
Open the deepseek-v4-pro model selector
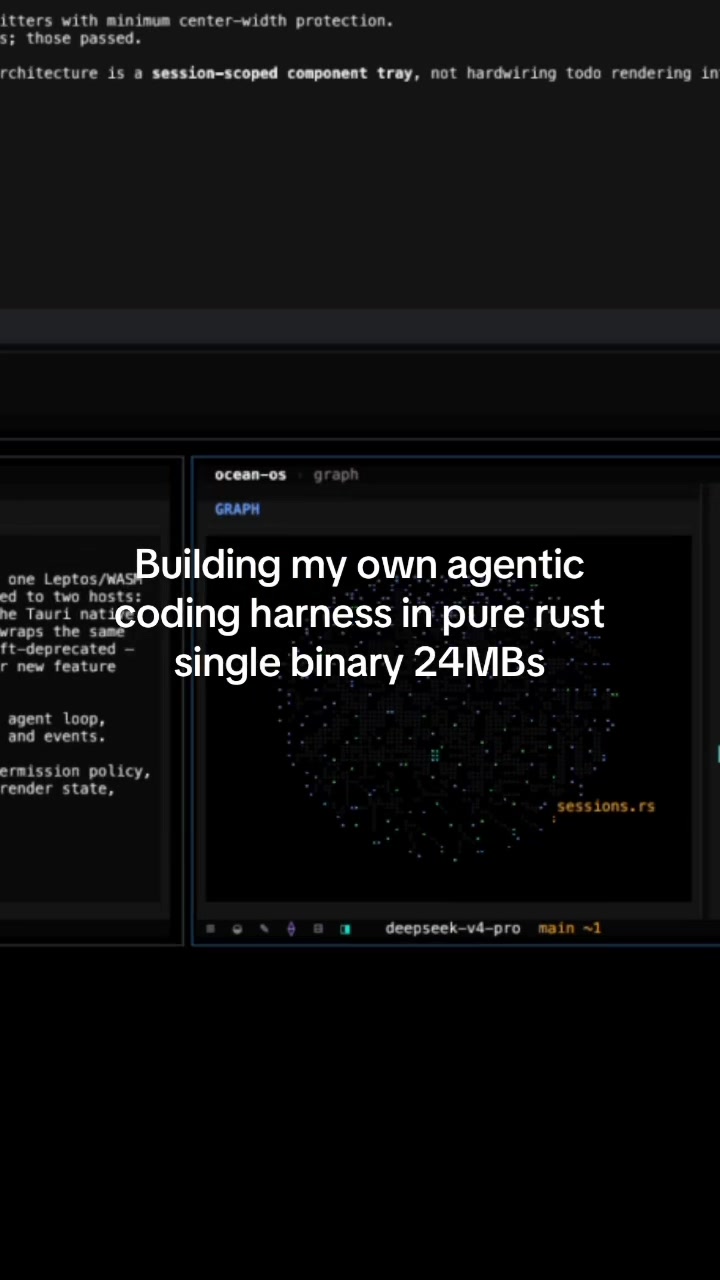[x=453, y=928]
